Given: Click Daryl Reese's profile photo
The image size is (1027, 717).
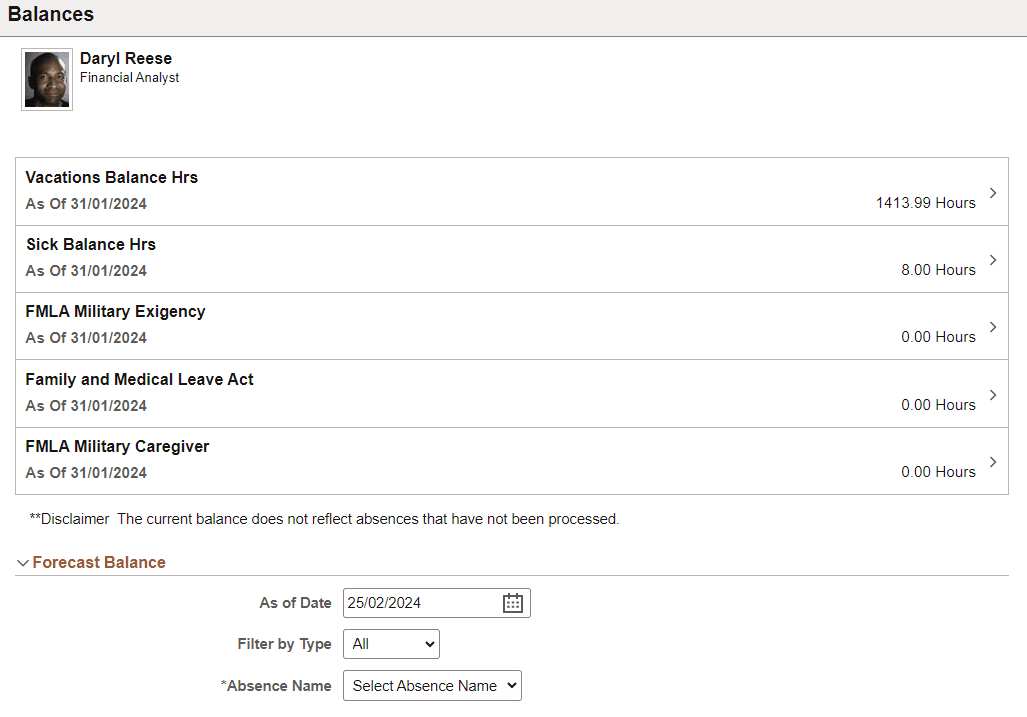Looking at the screenshot, I should pyautogui.click(x=47, y=80).
